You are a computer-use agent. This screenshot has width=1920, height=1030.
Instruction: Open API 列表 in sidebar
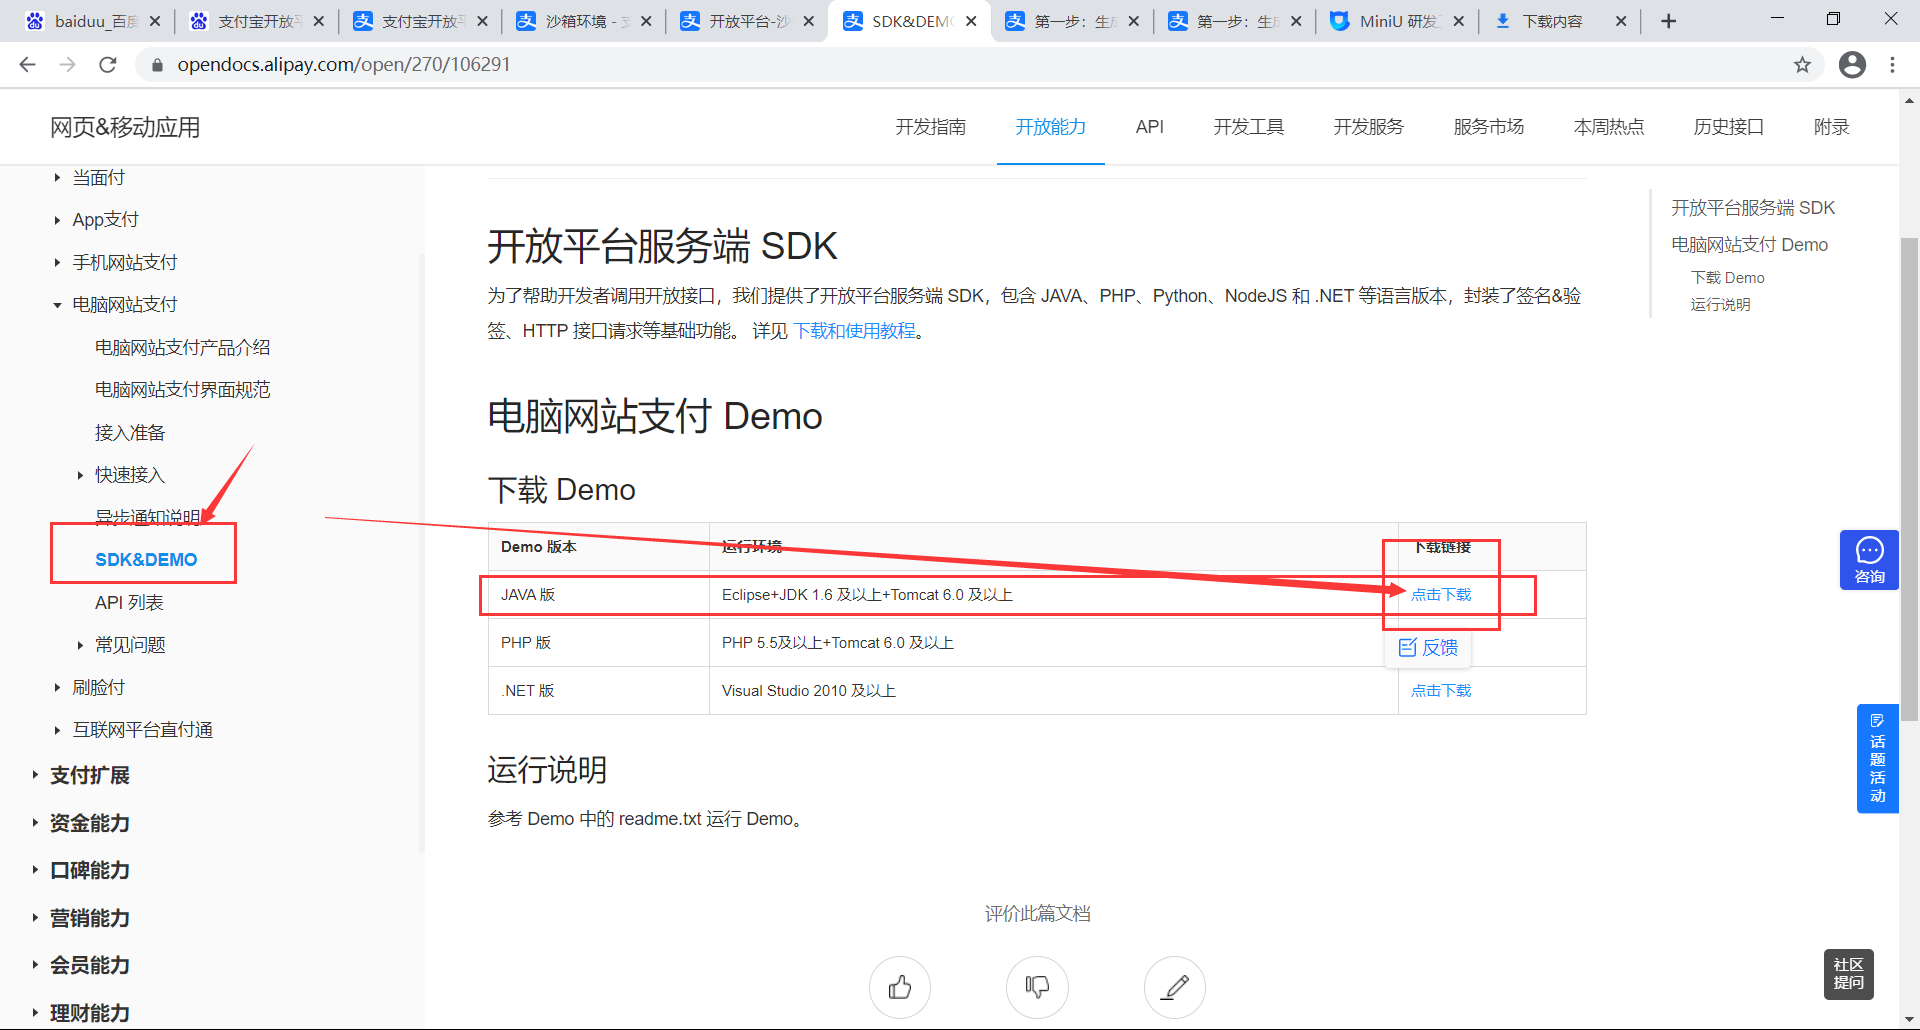click(x=129, y=603)
